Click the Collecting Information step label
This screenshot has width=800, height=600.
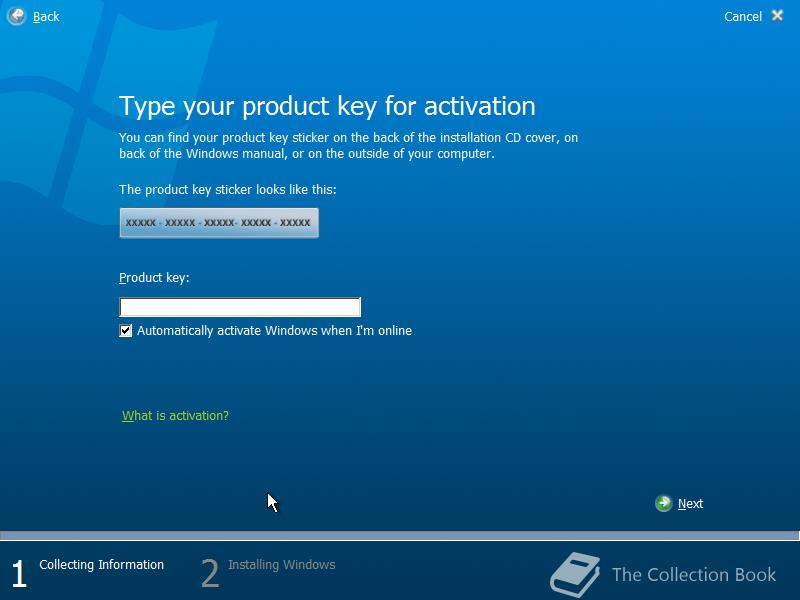(102, 565)
